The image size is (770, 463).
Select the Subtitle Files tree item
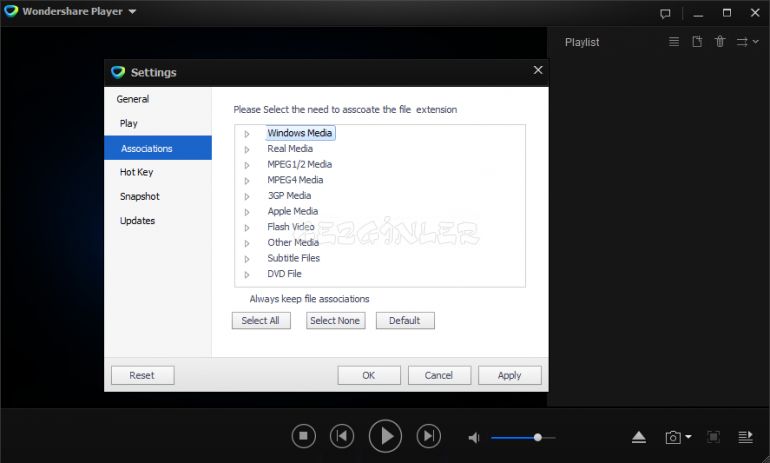(x=294, y=258)
